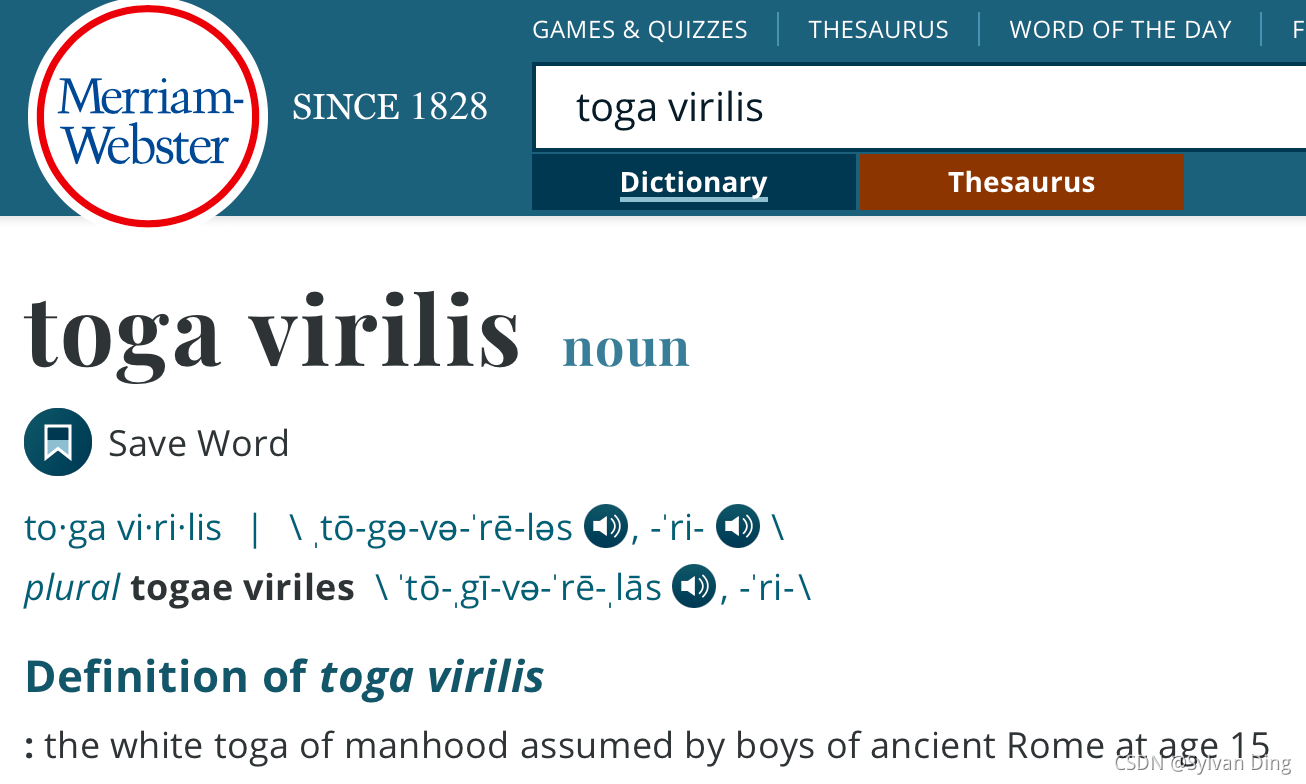
Task: Switch to the Thesaurus search tab
Action: (1020, 181)
